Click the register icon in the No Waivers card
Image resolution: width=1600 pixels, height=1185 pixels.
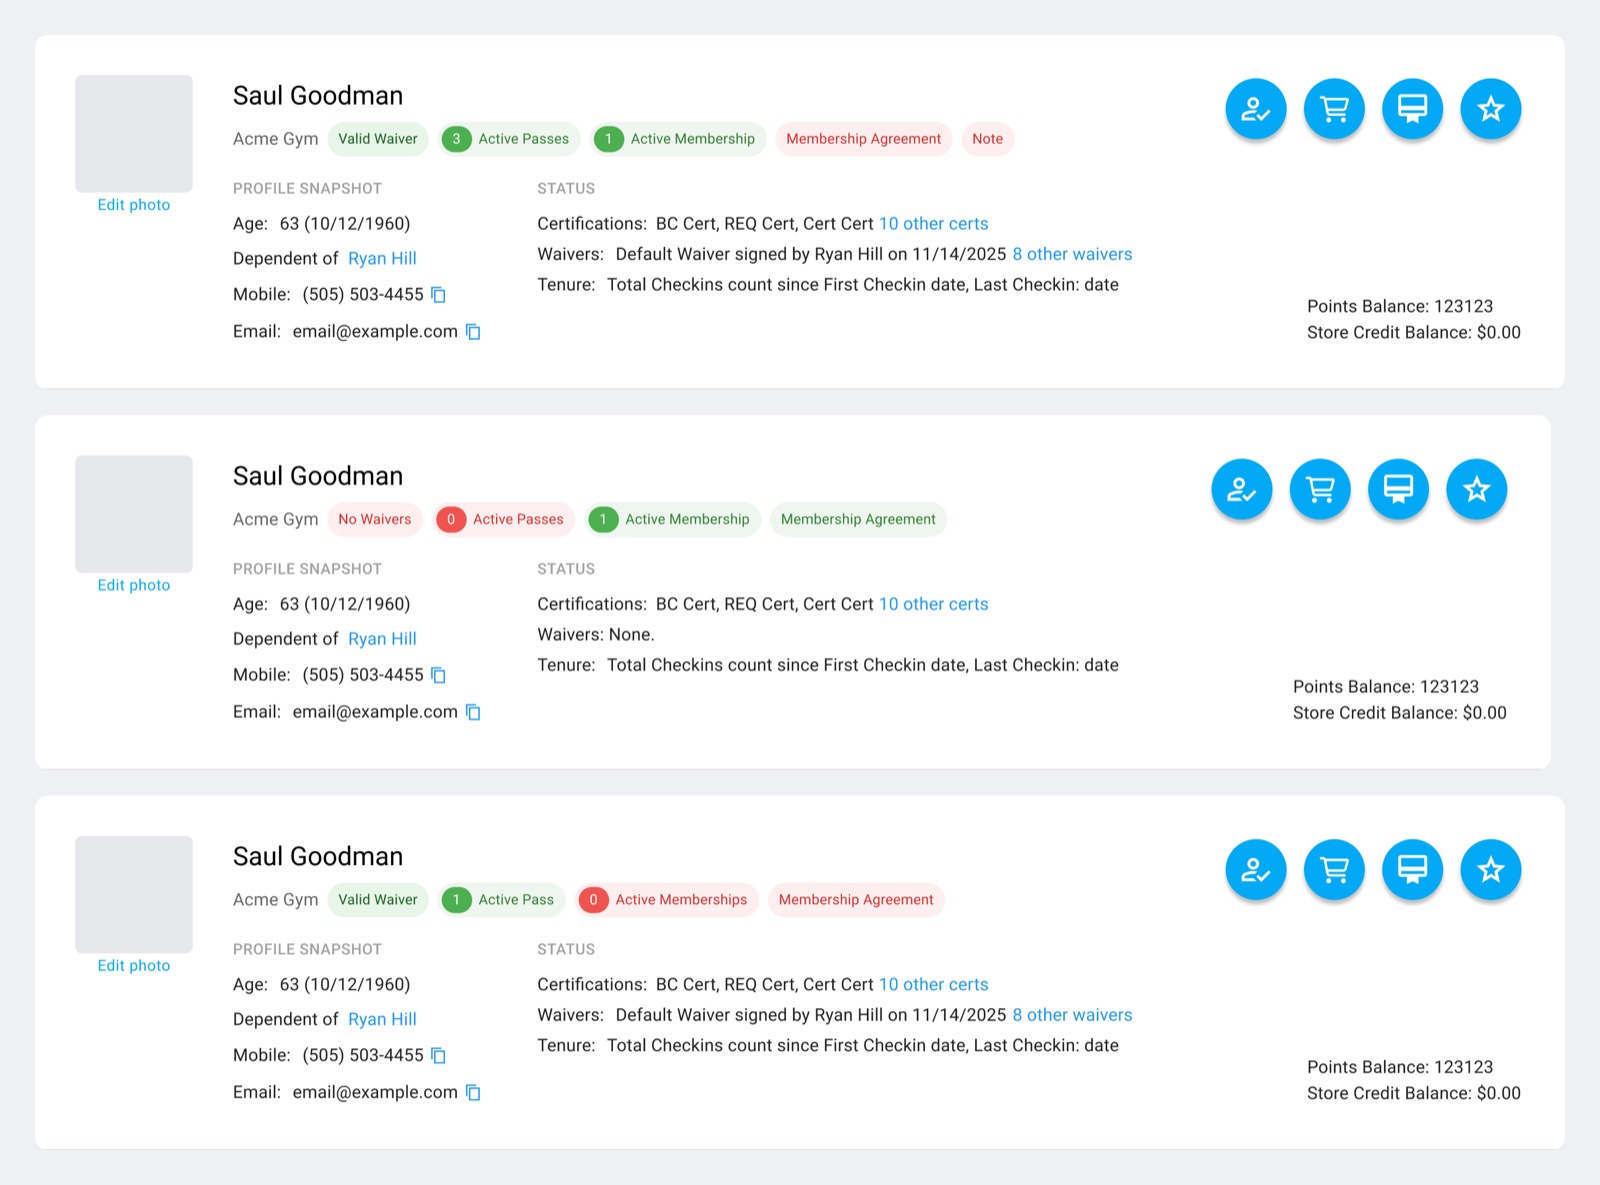click(1398, 489)
